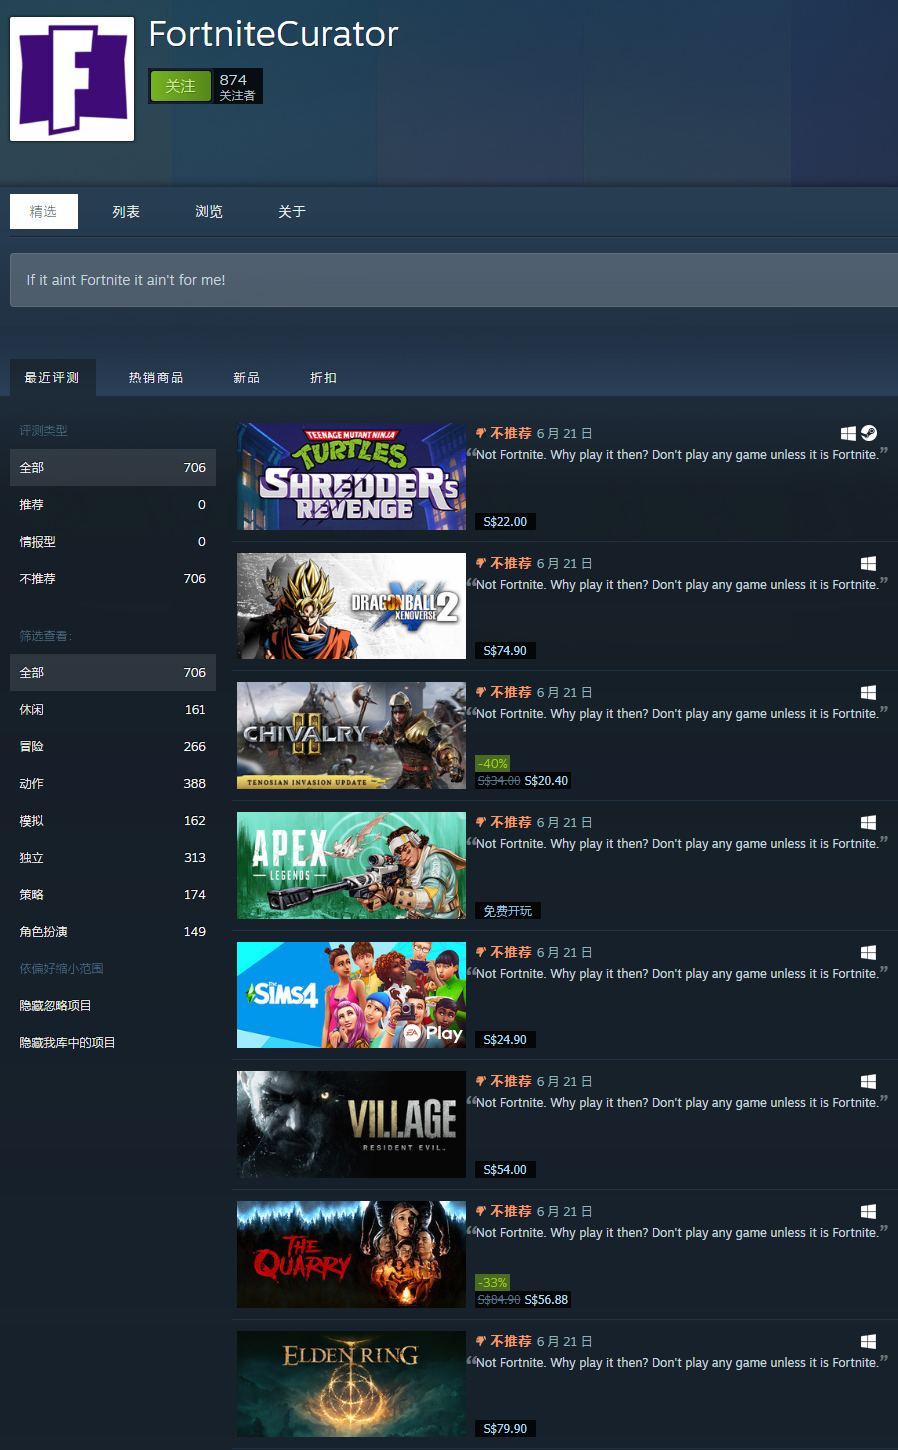The height and width of the screenshot is (1450, 898).
Task: Click thumbs-down icon on The Sims 4 review
Action: [481, 952]
